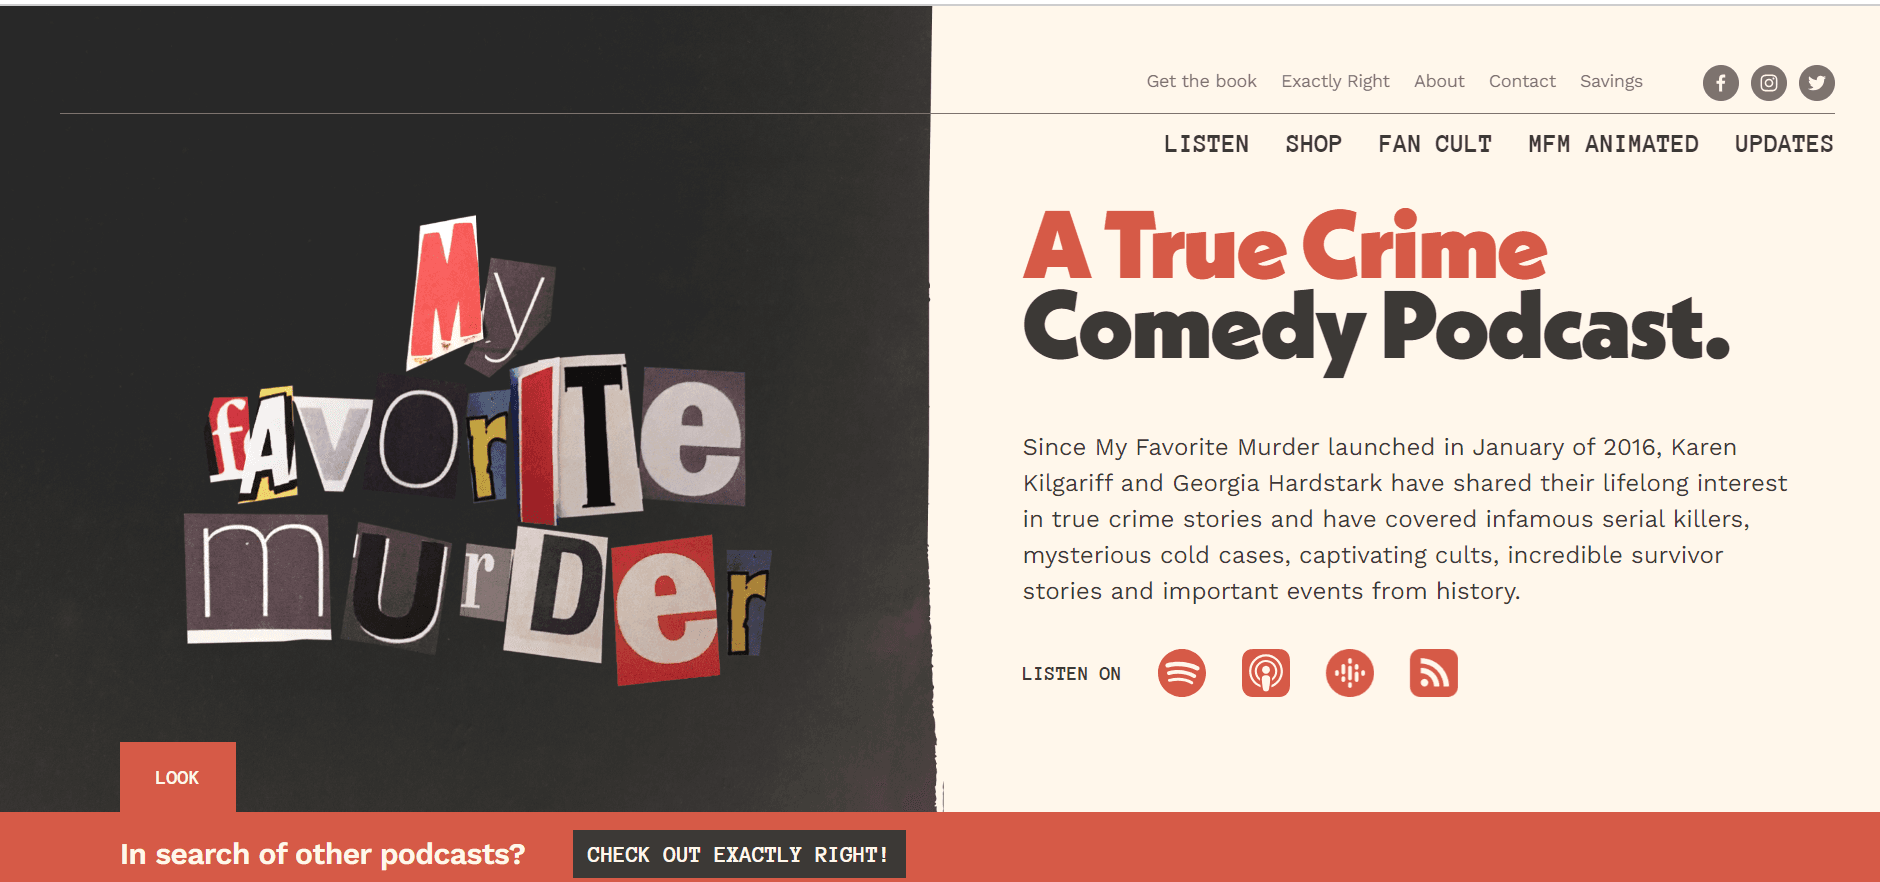Click the My Favorite Murder logo artwork
This screenshot has width=1880, height=882.
click(478, 450)
